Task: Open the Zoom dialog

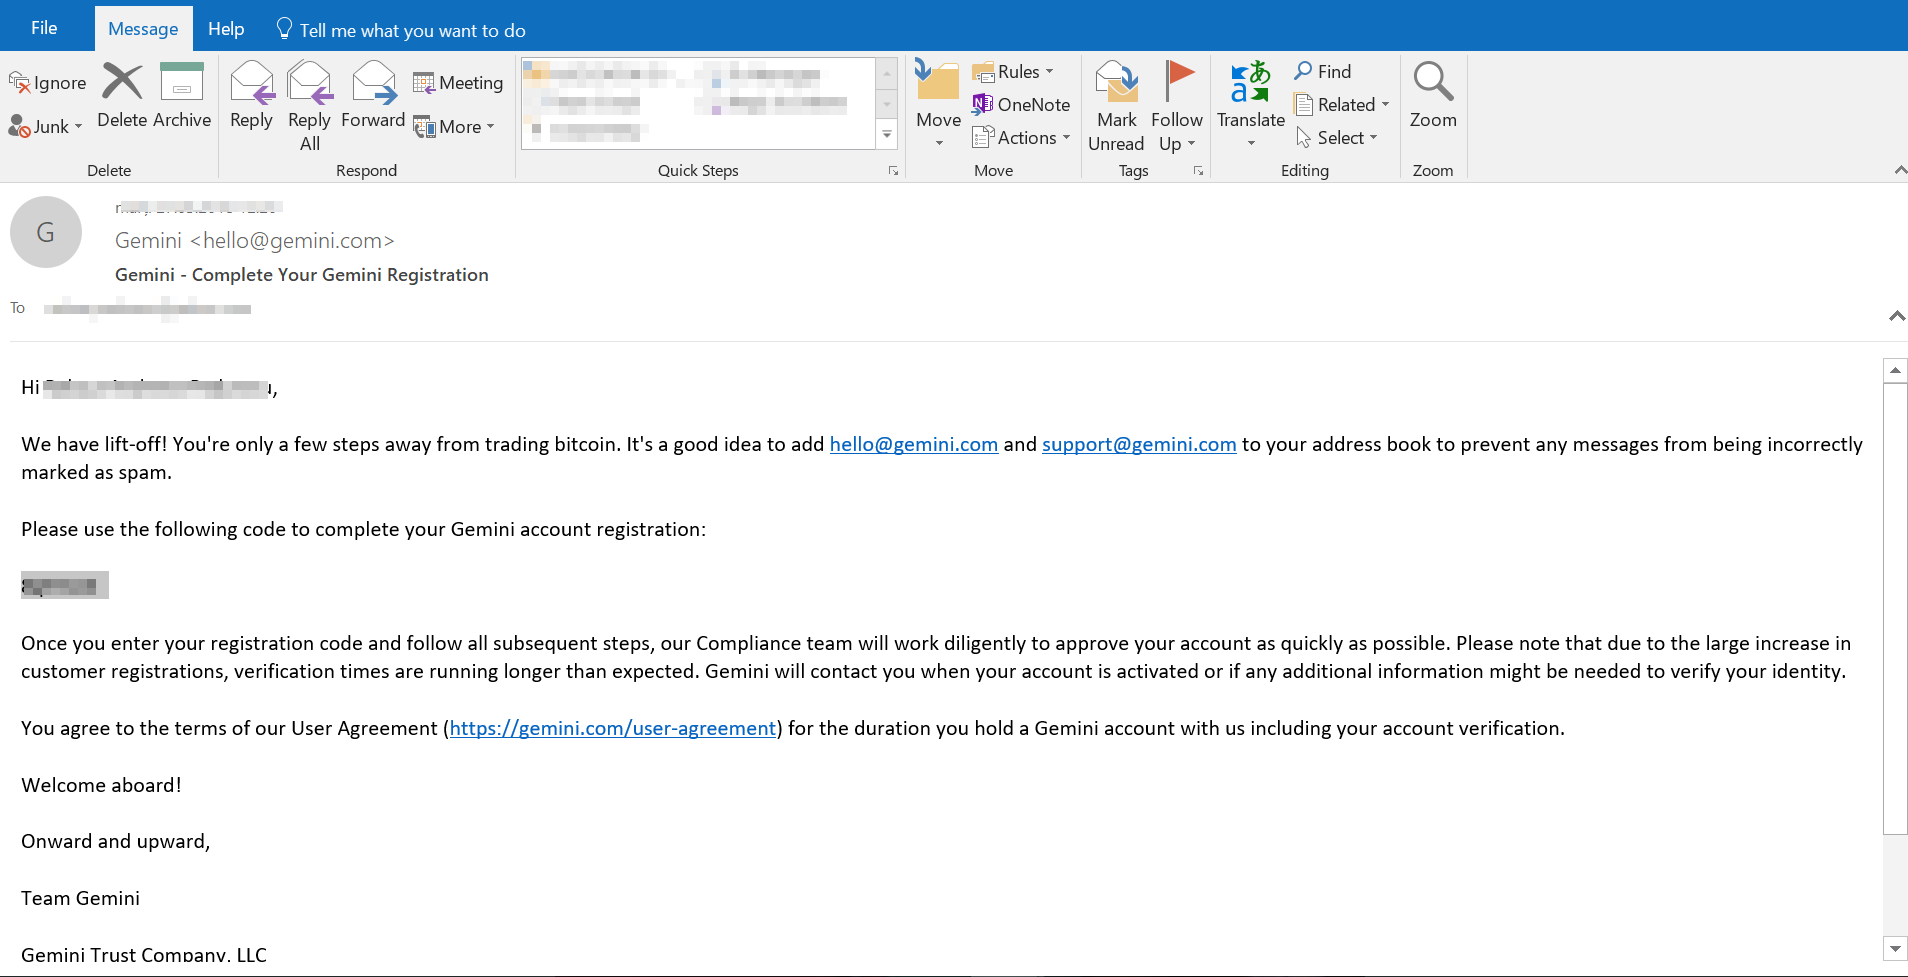Action: coord(1433,95)
